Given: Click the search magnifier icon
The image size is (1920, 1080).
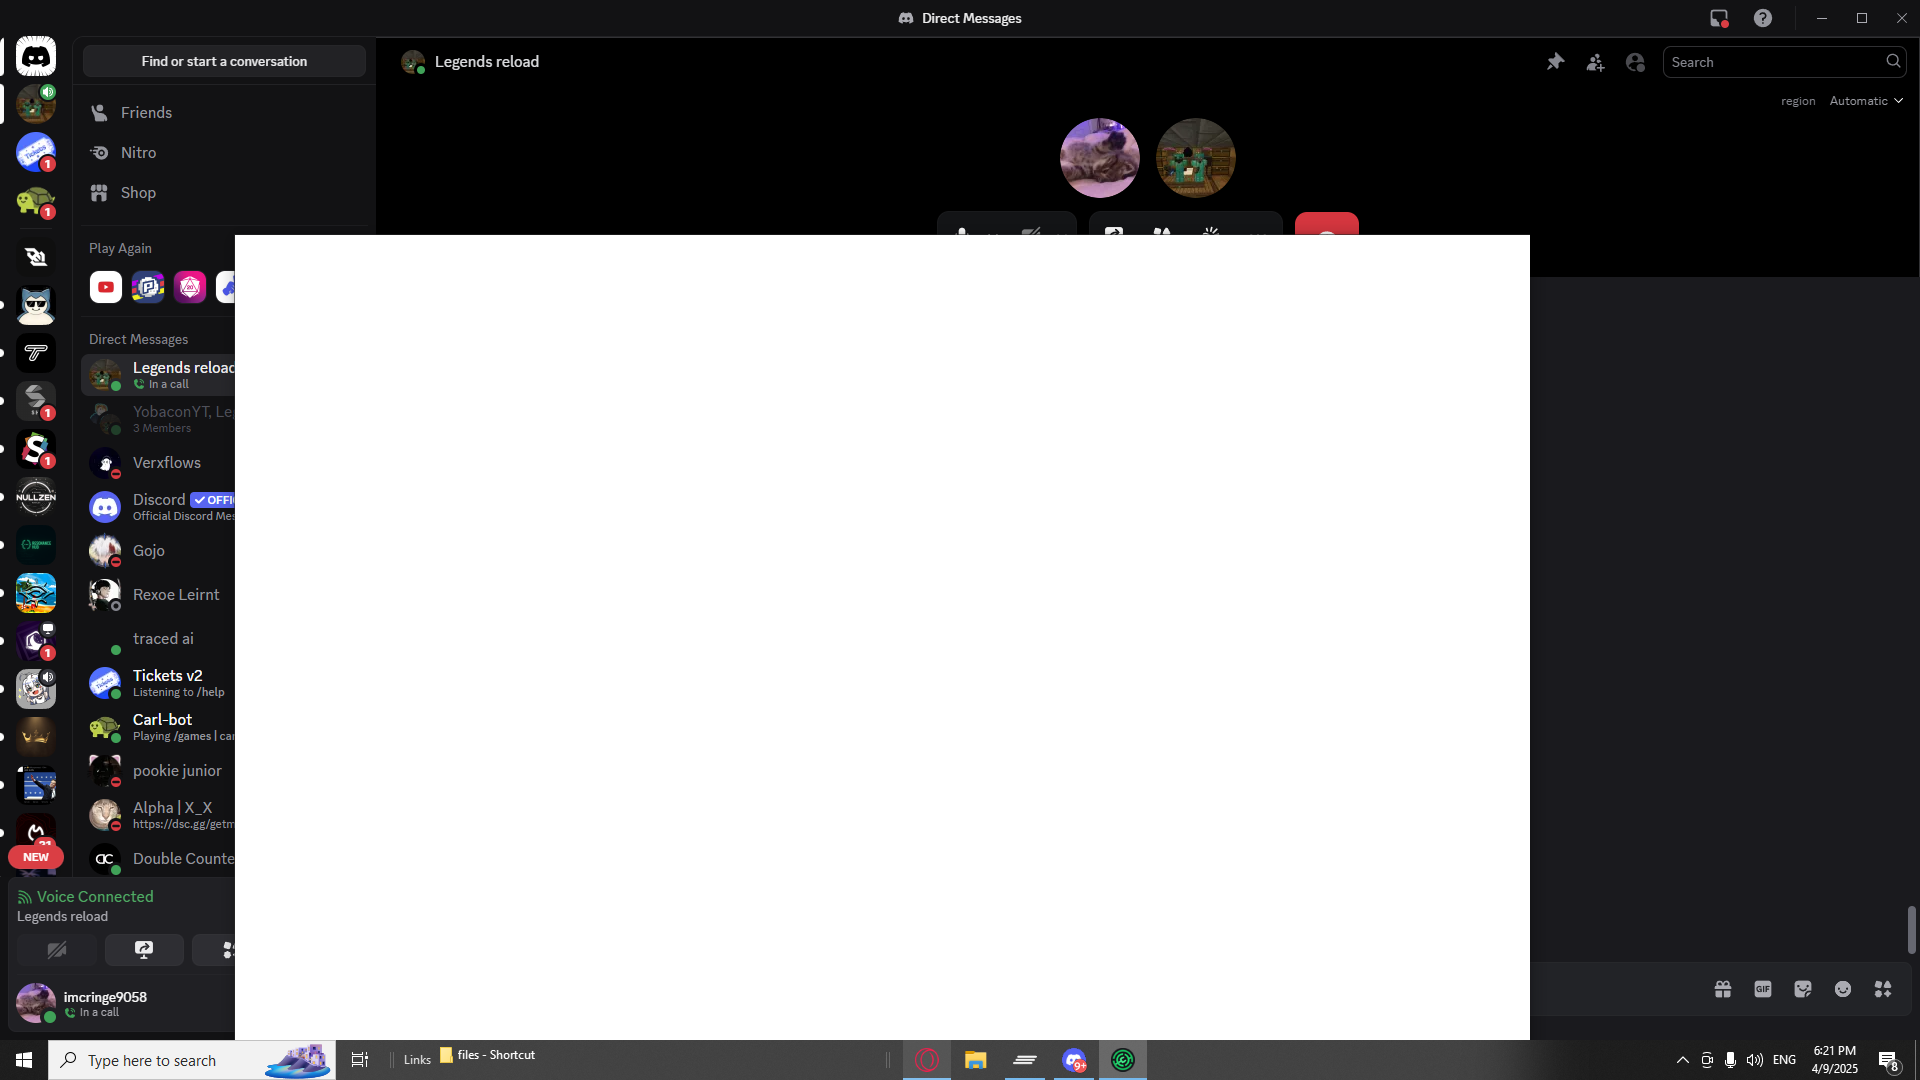Looking at the screenshot, I should 1893,61.
